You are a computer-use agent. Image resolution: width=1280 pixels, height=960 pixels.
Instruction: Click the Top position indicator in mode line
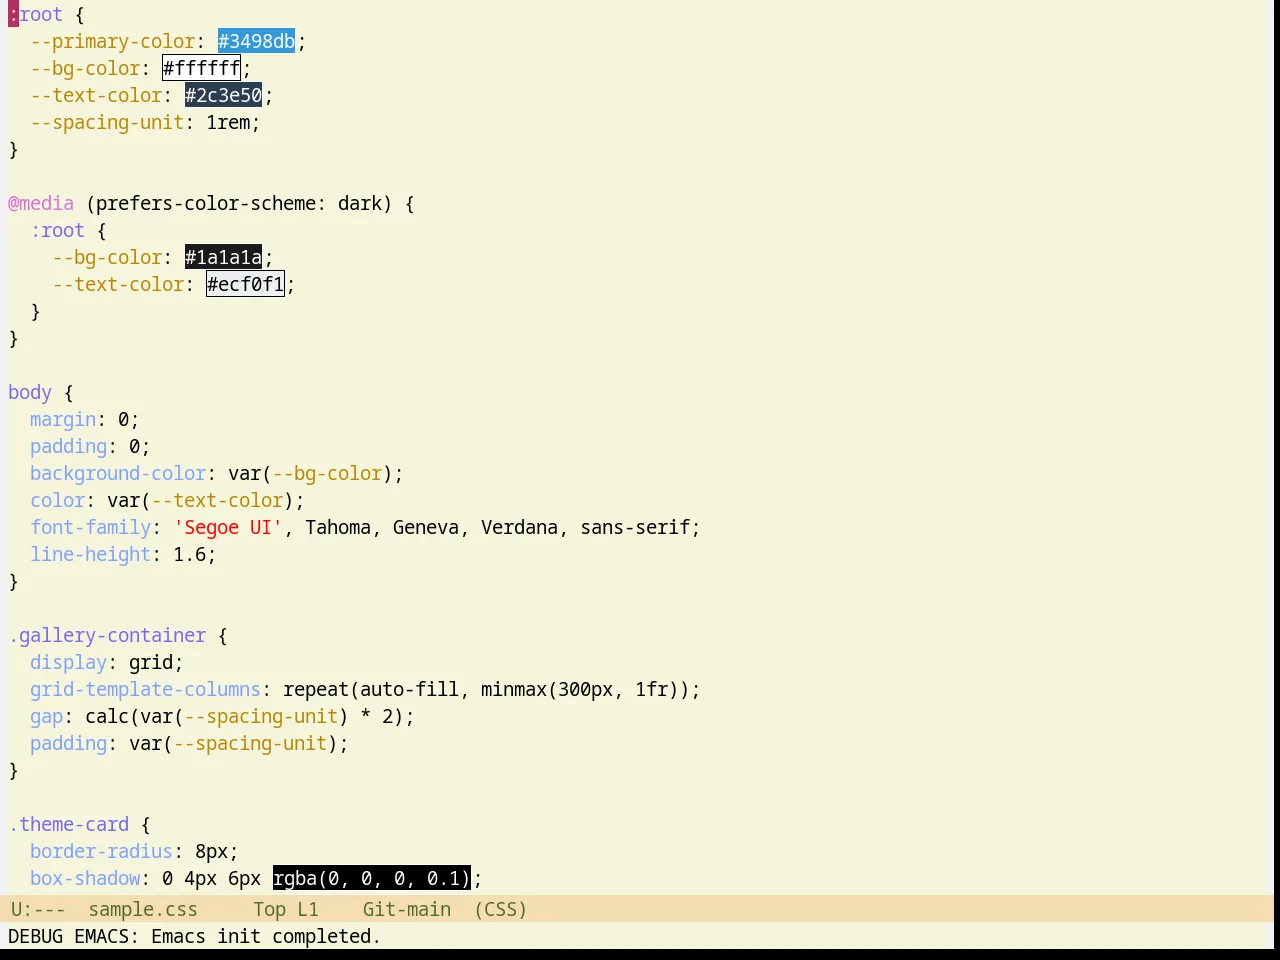269,909
